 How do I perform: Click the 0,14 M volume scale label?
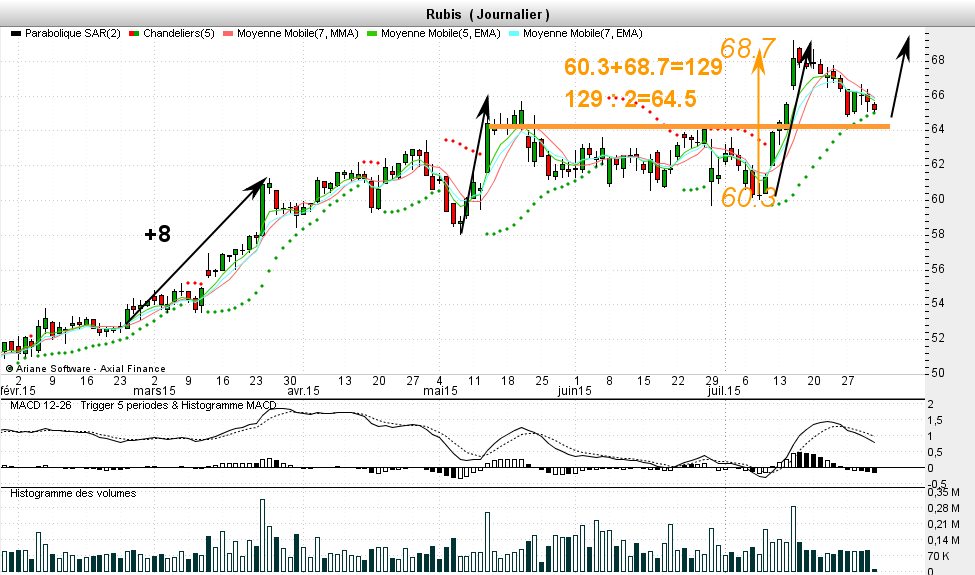(x=943, y=541)
